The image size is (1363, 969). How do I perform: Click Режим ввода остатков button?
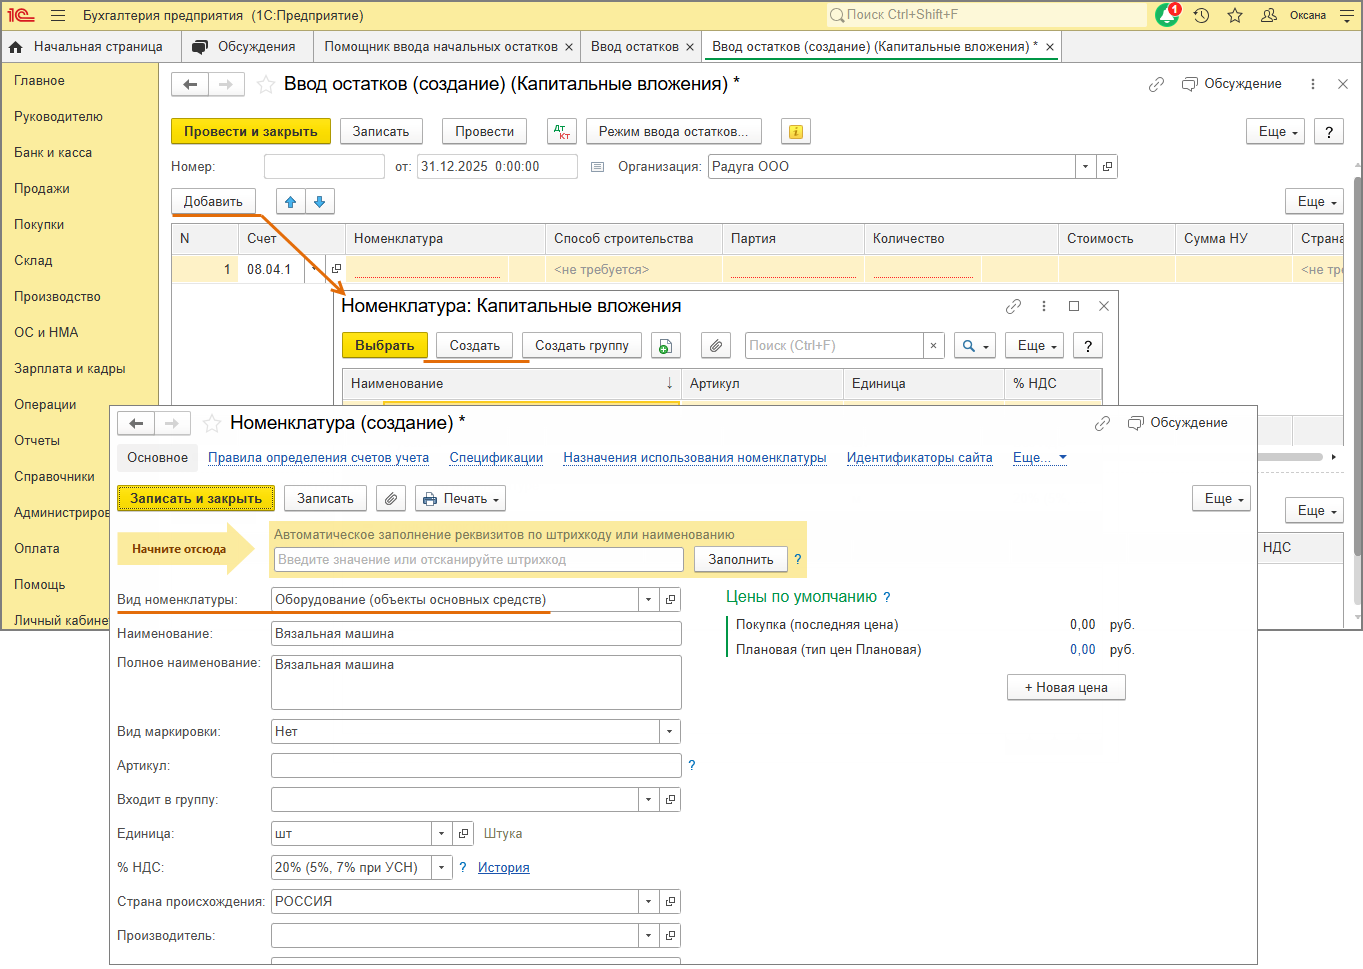coord(673,131)
